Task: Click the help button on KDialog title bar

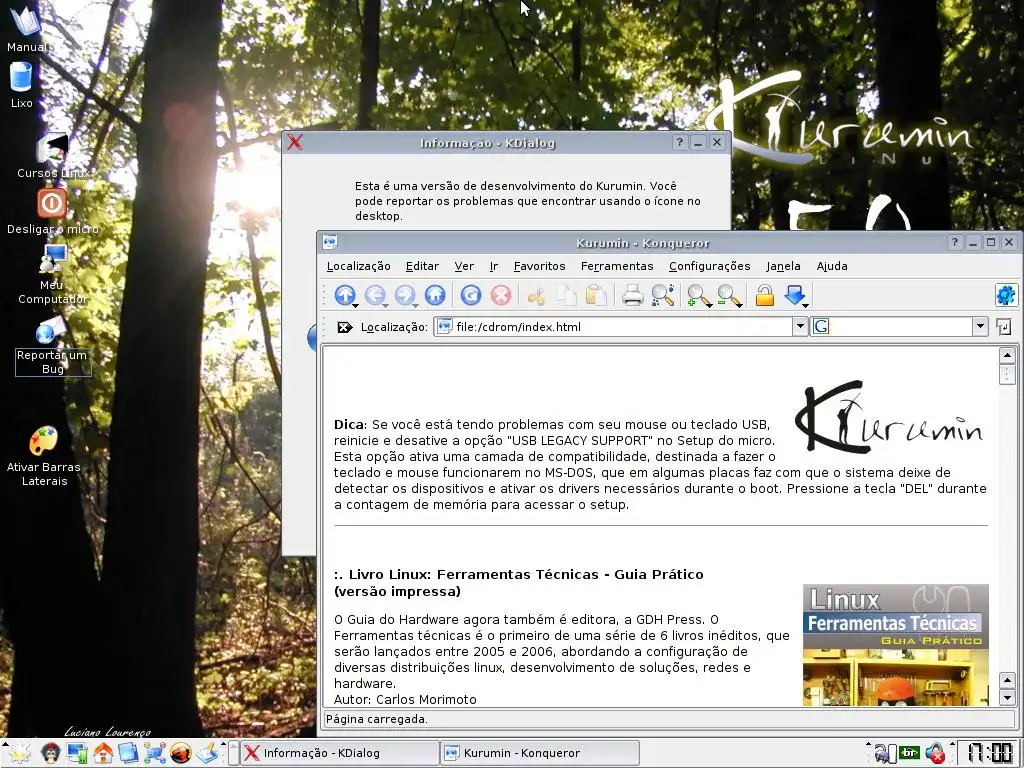Action: tap(680, 142)
